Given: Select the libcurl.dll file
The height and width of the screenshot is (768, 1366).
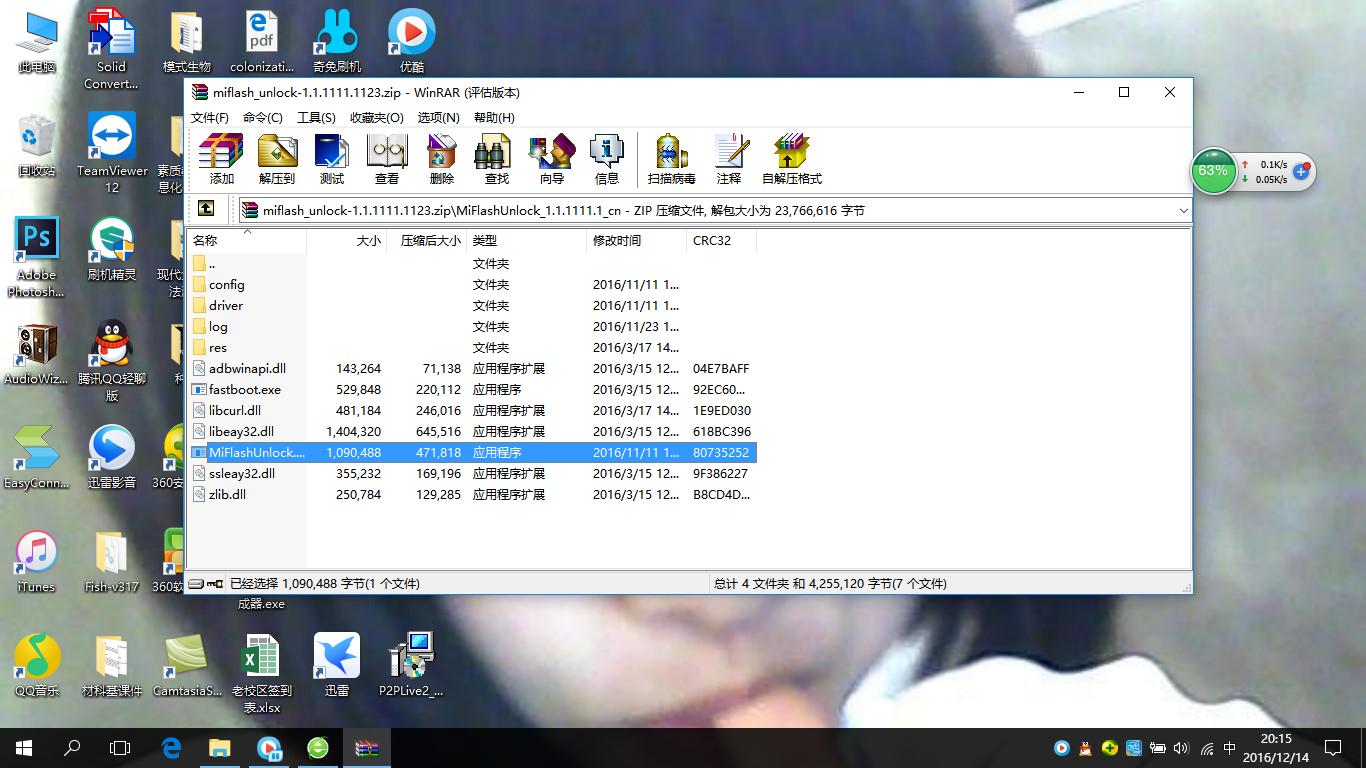Looking at the screenshot, I should coord(472,410).
